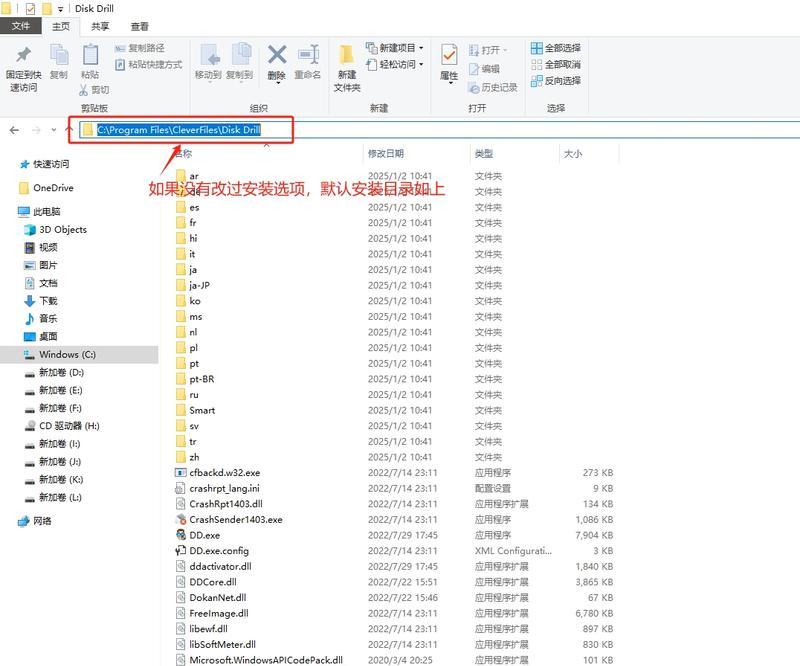Select DokanNet.dll file
This screenshot has height=666, width=800.
211,597
